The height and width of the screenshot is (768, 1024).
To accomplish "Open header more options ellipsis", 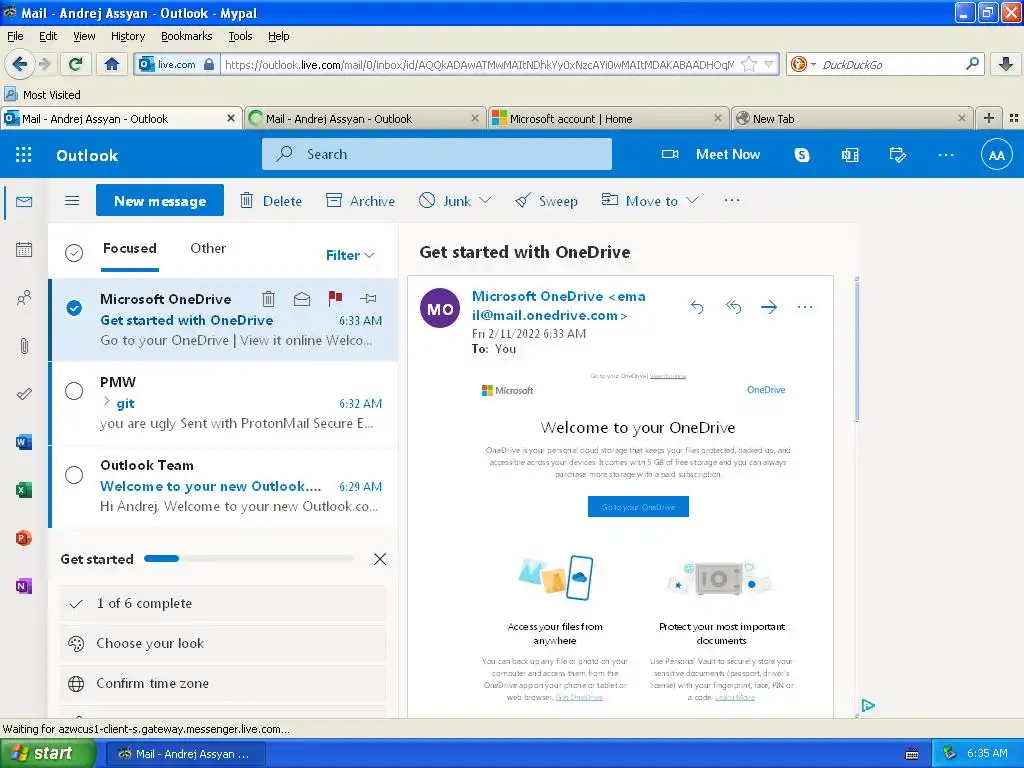I will (x=946, y=155).
